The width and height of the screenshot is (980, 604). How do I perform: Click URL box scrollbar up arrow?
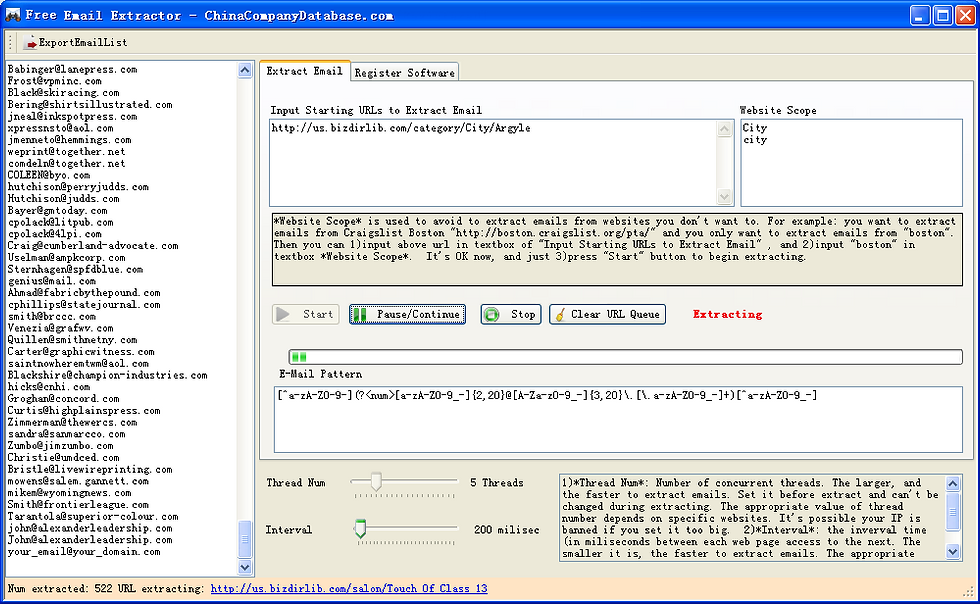[x=724, y=129]
